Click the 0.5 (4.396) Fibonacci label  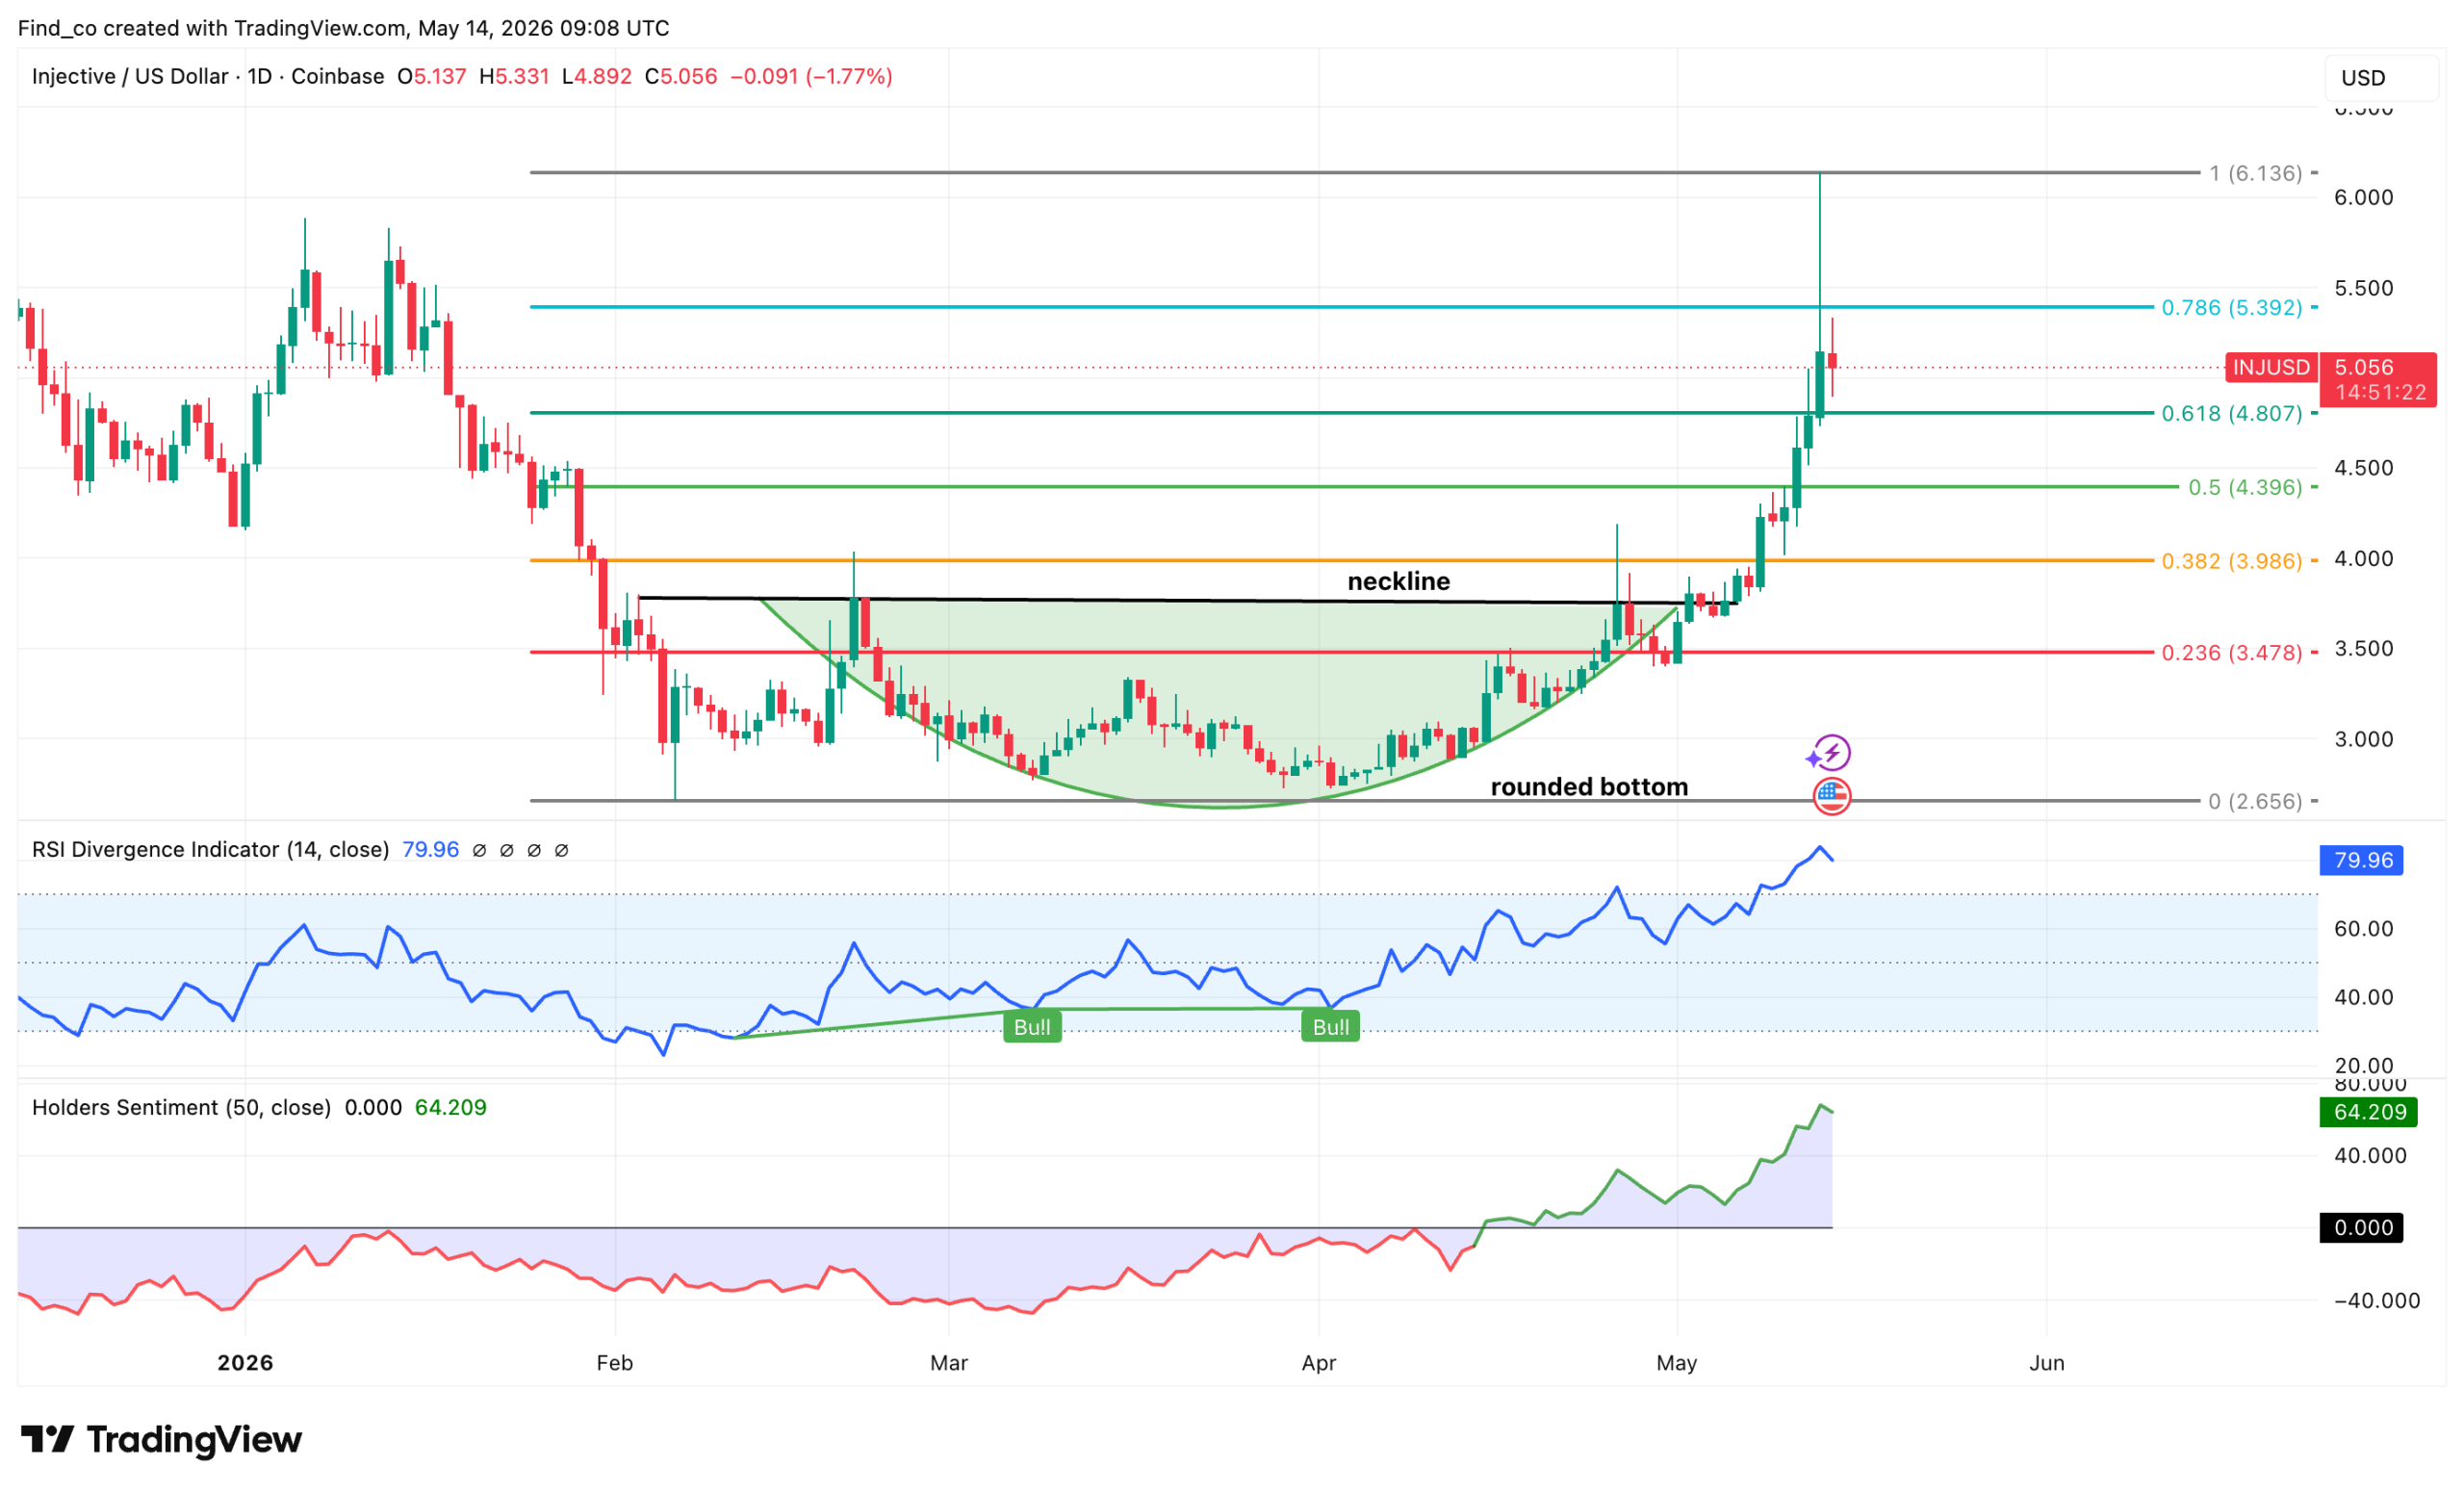click(2245, 487)
